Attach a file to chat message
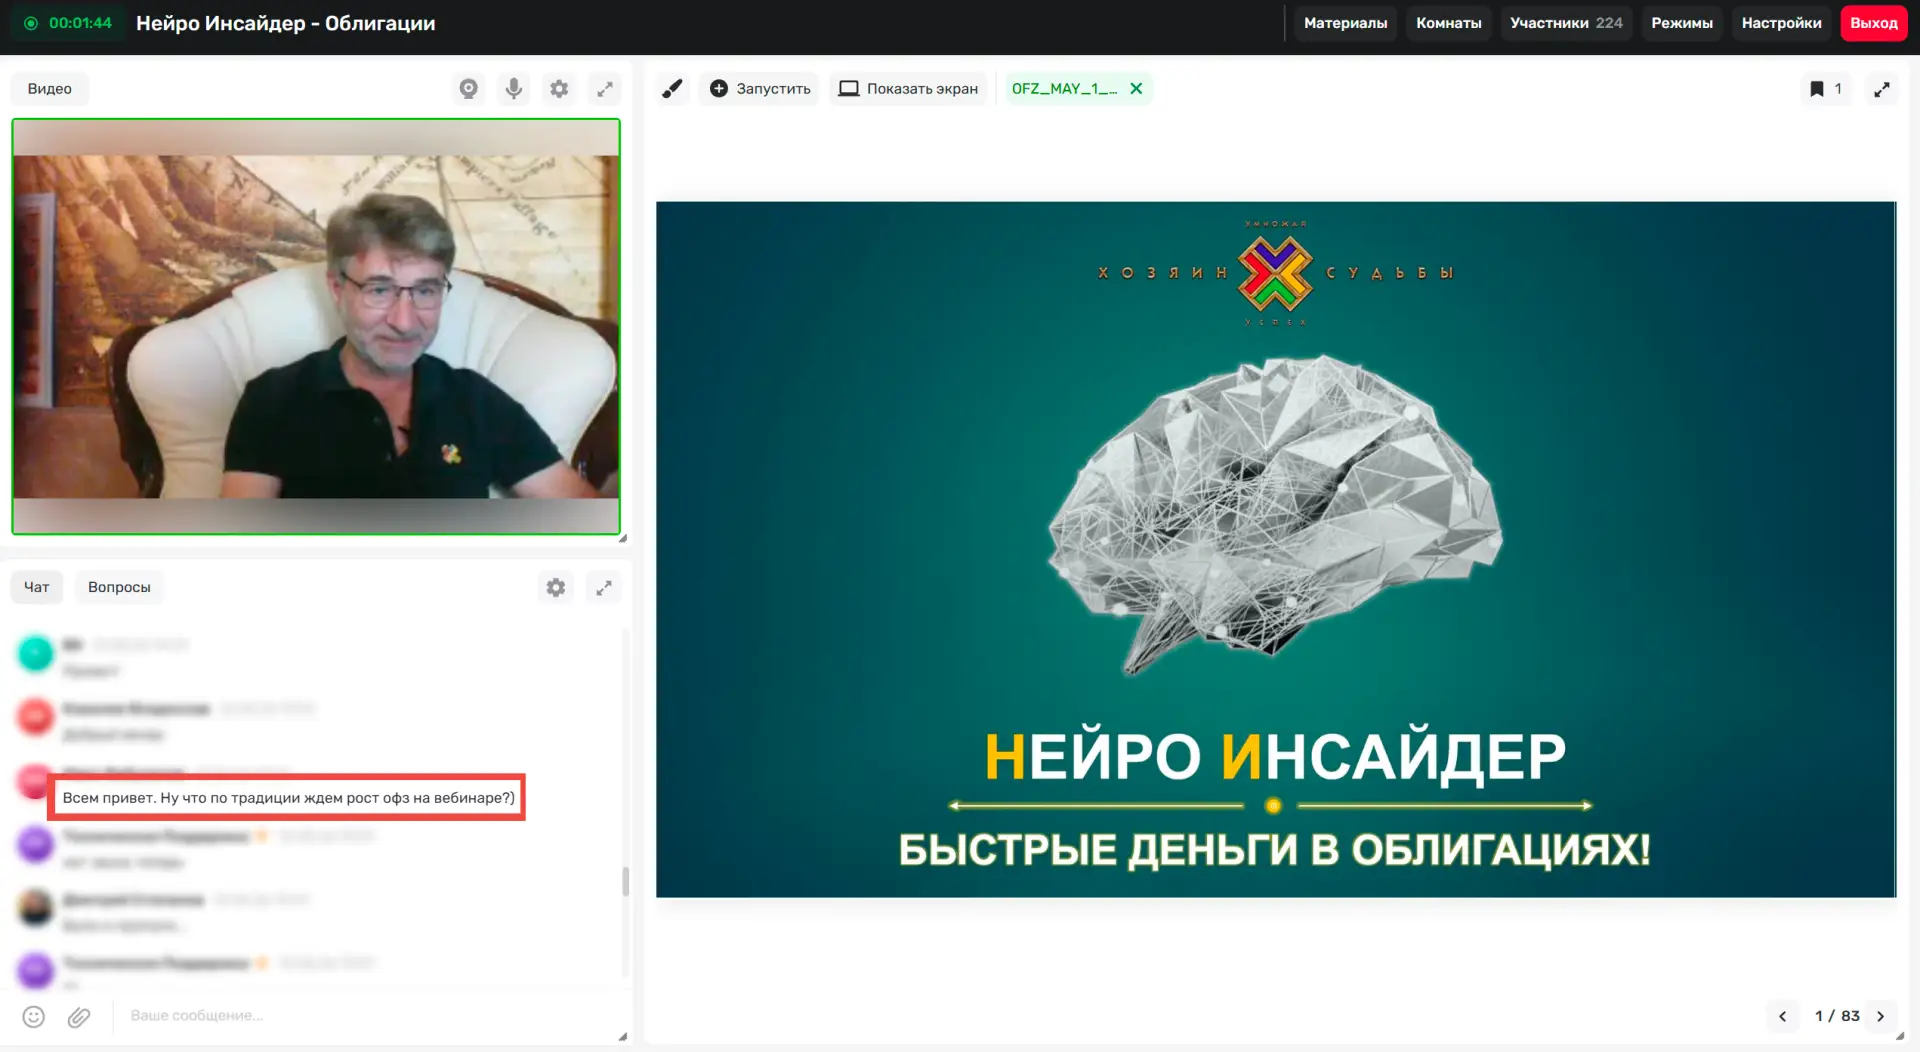Image resolution: width=1920 pixels, height=1052 pixels. (x=79, y=1017)
